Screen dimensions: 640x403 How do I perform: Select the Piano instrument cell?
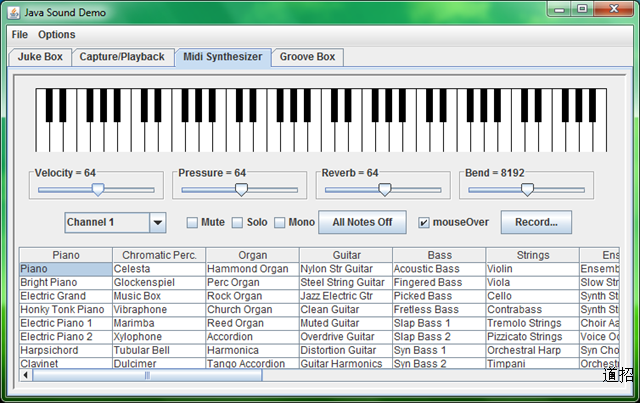pos(66,269)
